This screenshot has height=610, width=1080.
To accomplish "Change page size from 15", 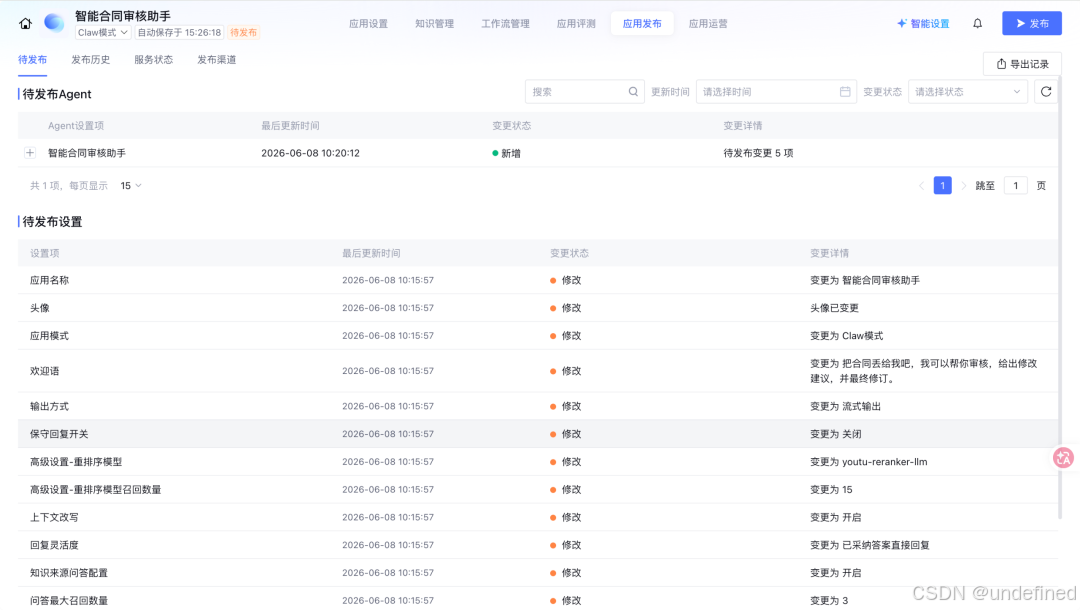I will [x=131, y=186].
